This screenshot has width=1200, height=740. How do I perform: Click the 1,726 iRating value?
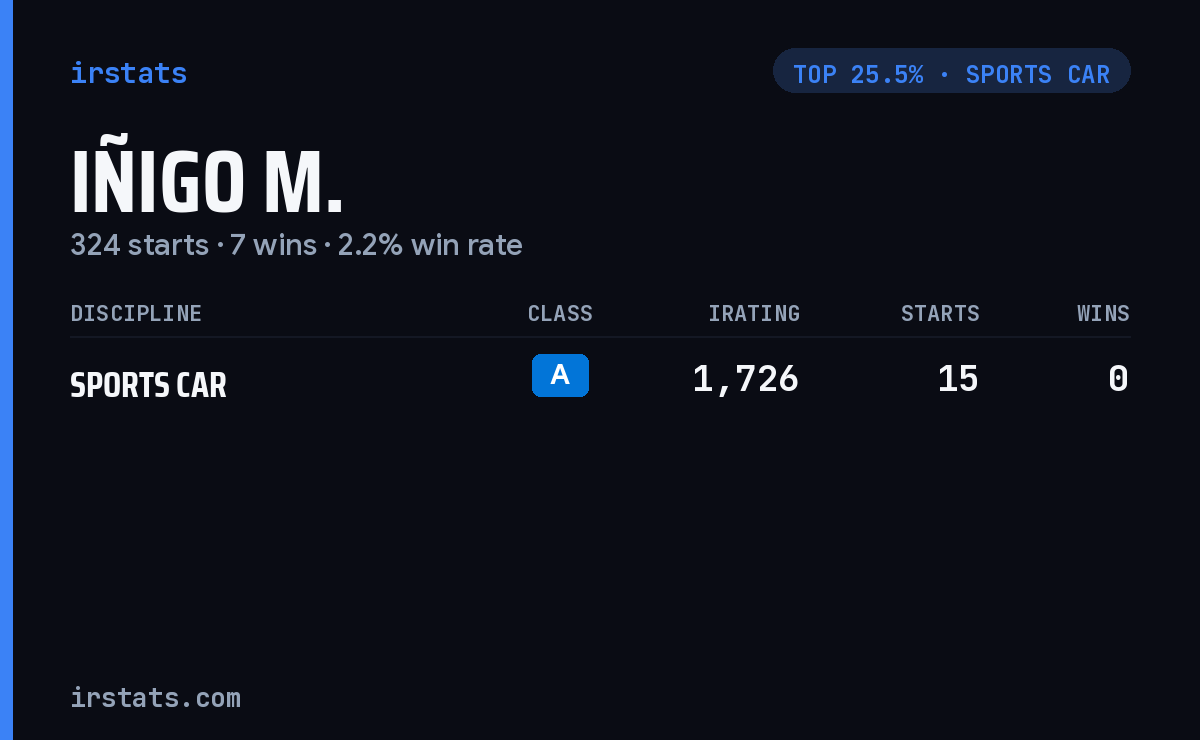pos(746,379)
